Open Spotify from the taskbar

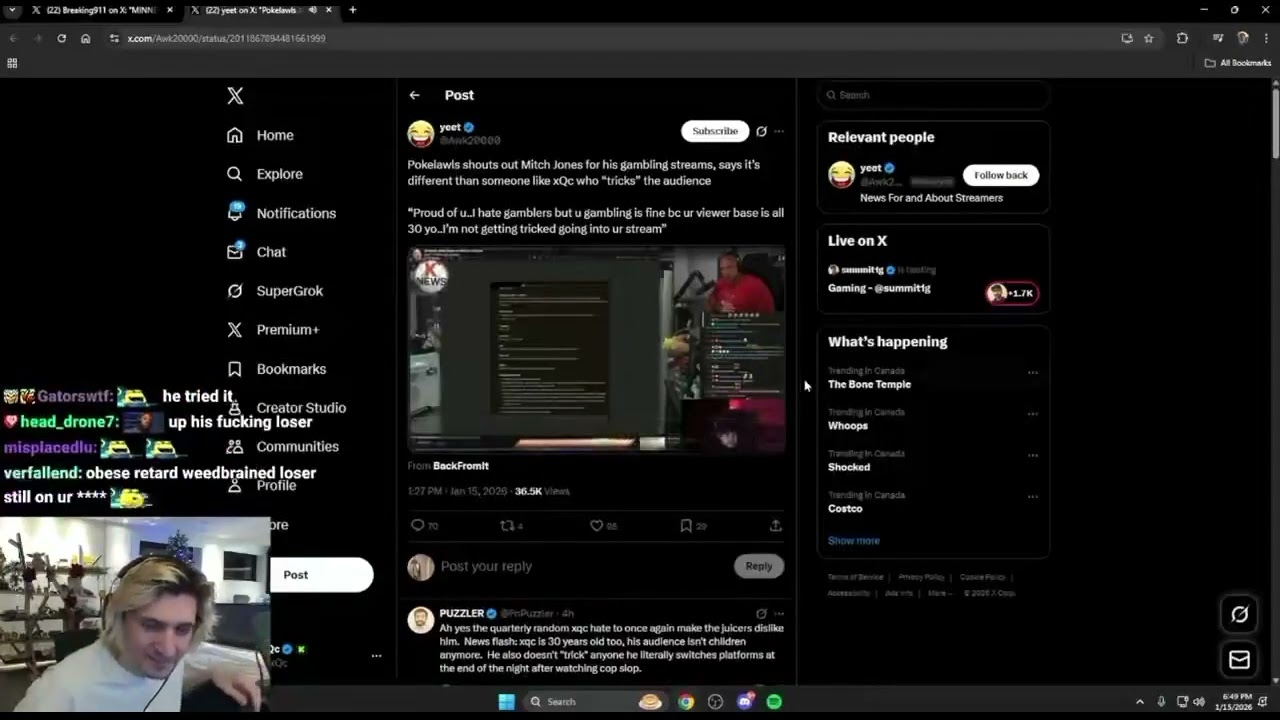pyautogui.click(x=774, y=701)
